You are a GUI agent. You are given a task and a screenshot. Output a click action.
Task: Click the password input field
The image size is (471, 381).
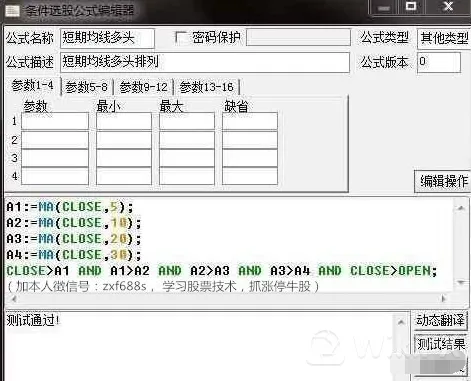pyautogui.click(x=298, y=37)
